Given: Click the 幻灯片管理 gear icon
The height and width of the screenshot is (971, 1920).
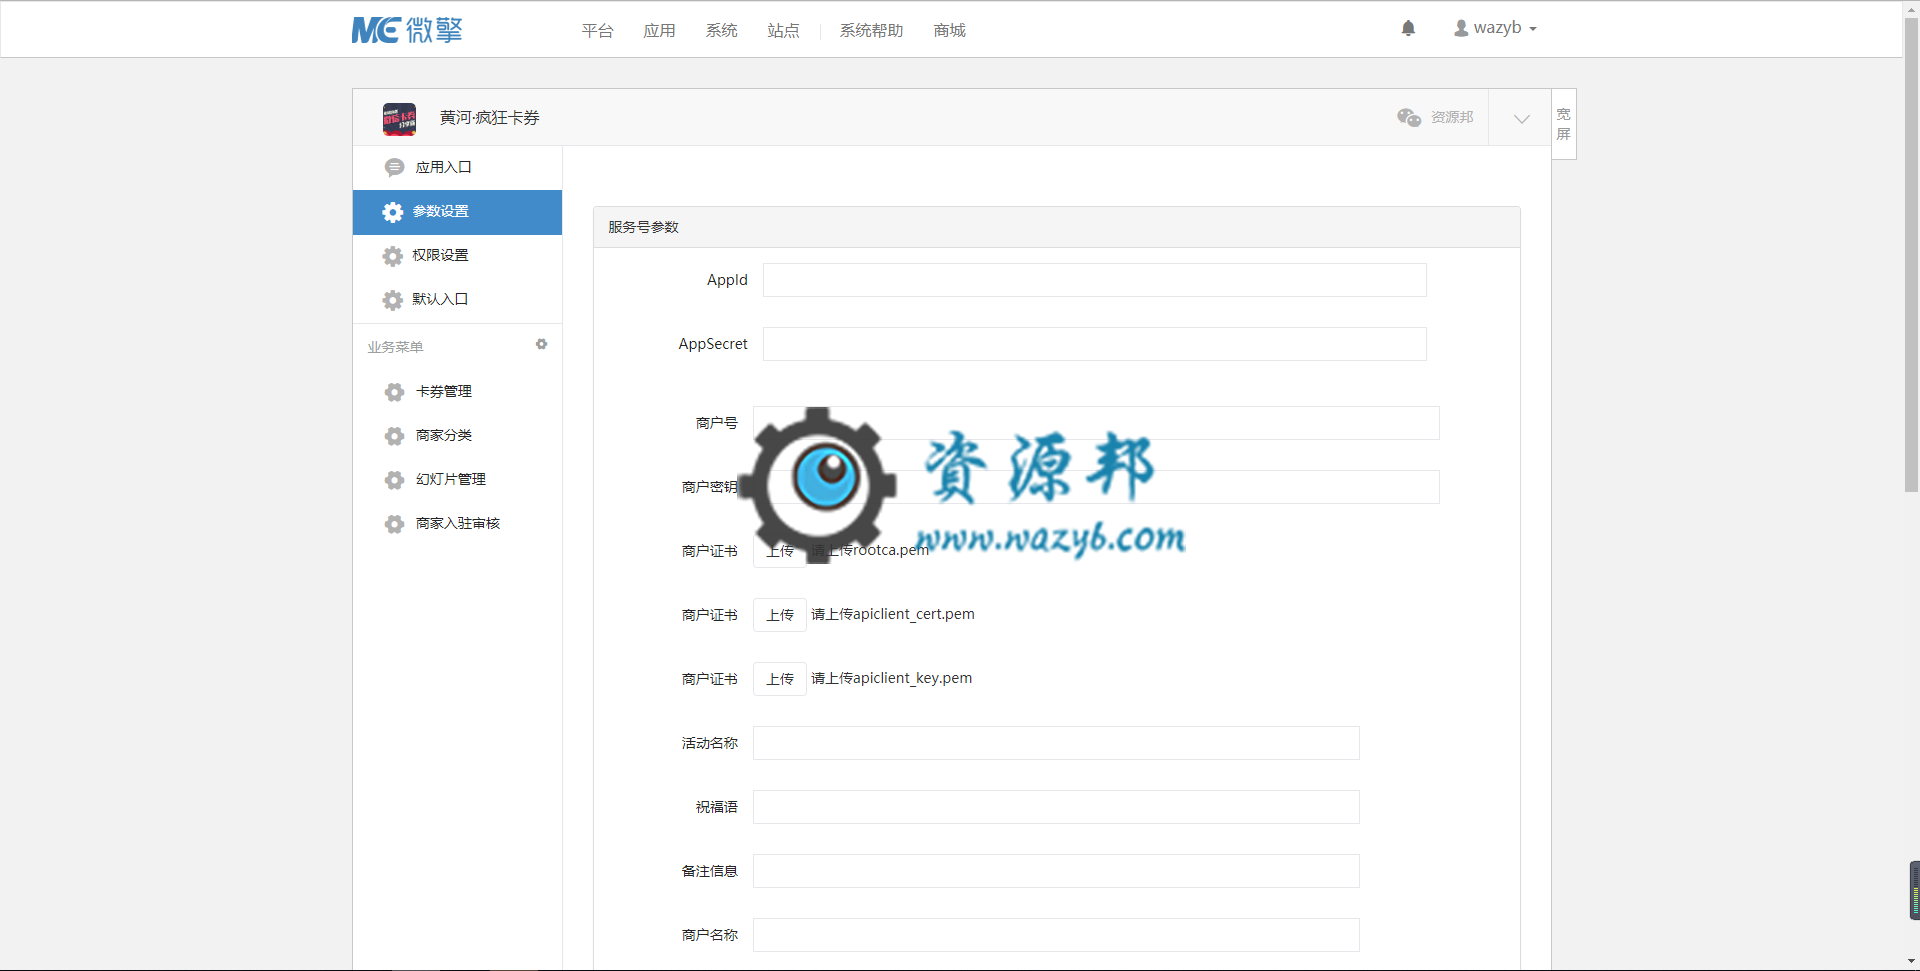Looking at the screenshot, I should pyautogui.click(x=394, y=480).
